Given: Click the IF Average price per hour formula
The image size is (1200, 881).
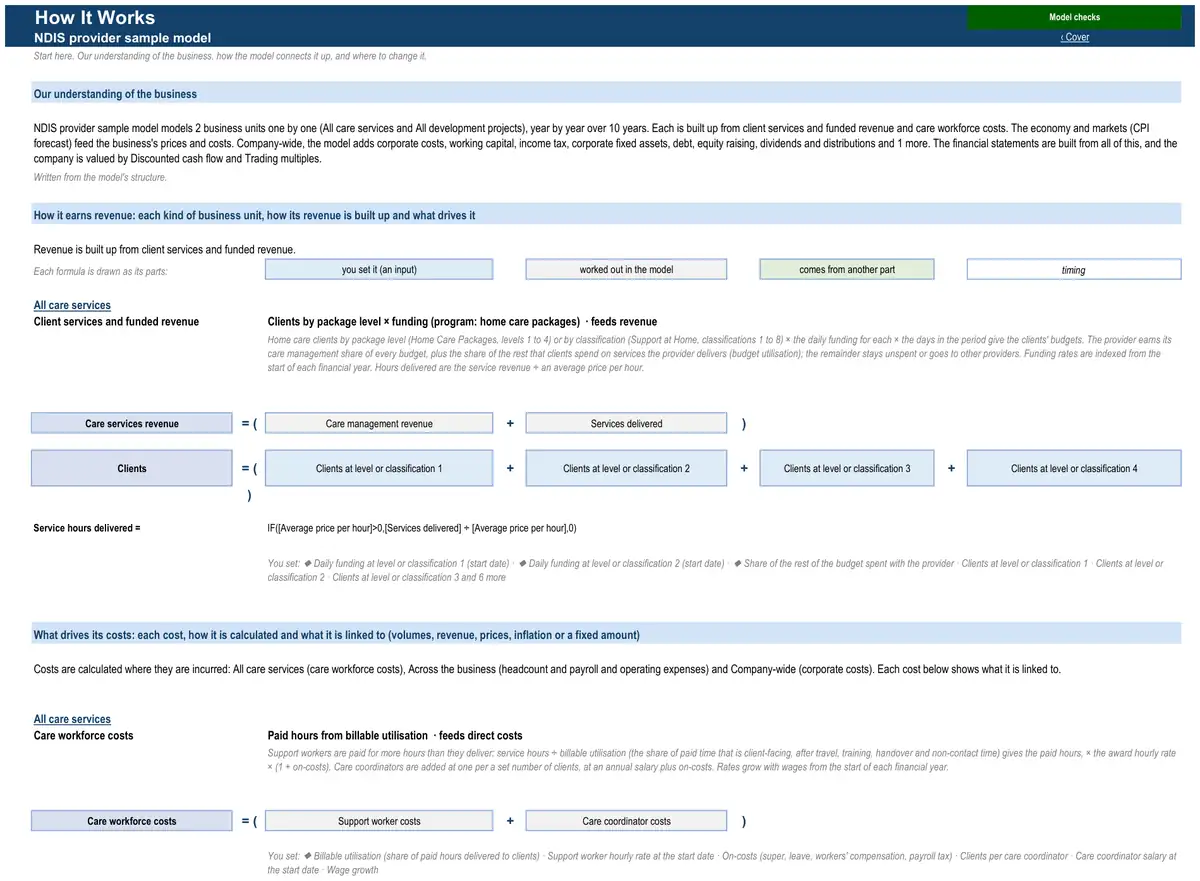Looking at the screenshot, I should pyautogui.click(x=422, y=528).
